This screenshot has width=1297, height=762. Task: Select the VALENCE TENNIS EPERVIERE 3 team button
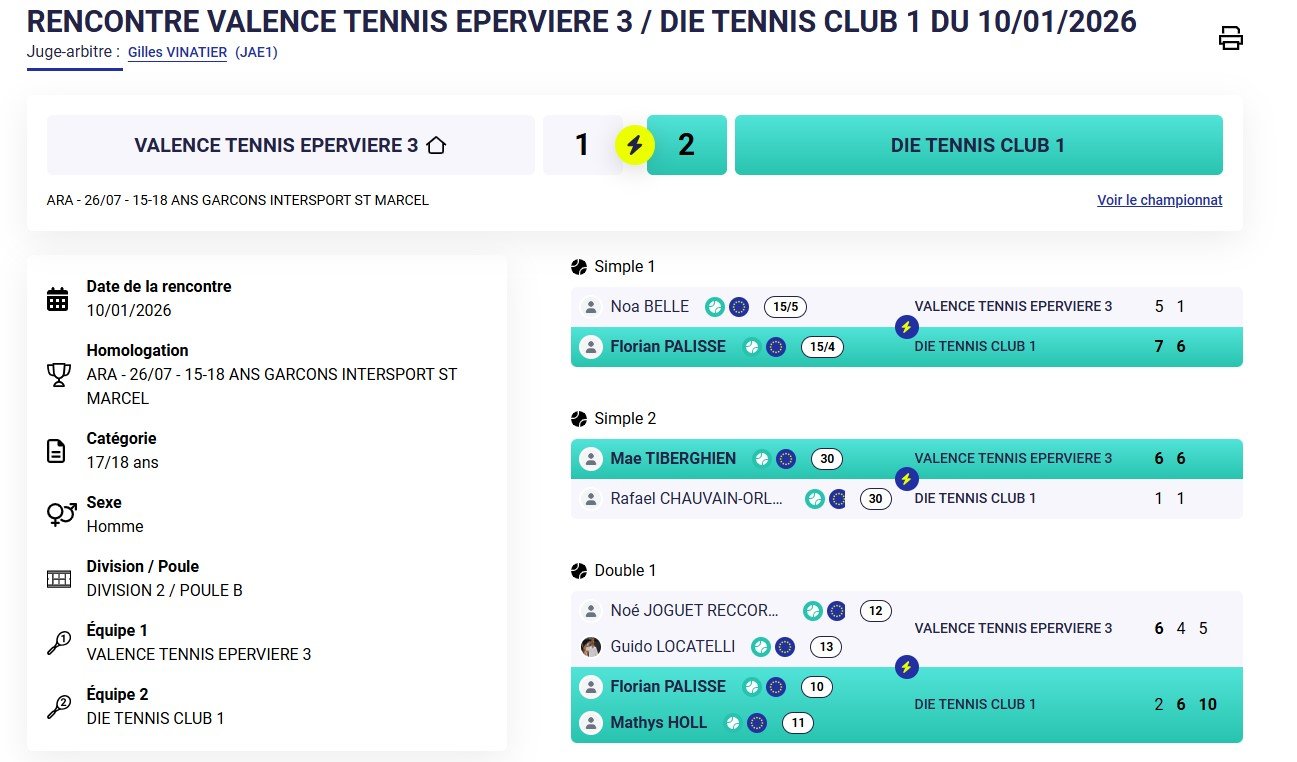coord(291,145)
